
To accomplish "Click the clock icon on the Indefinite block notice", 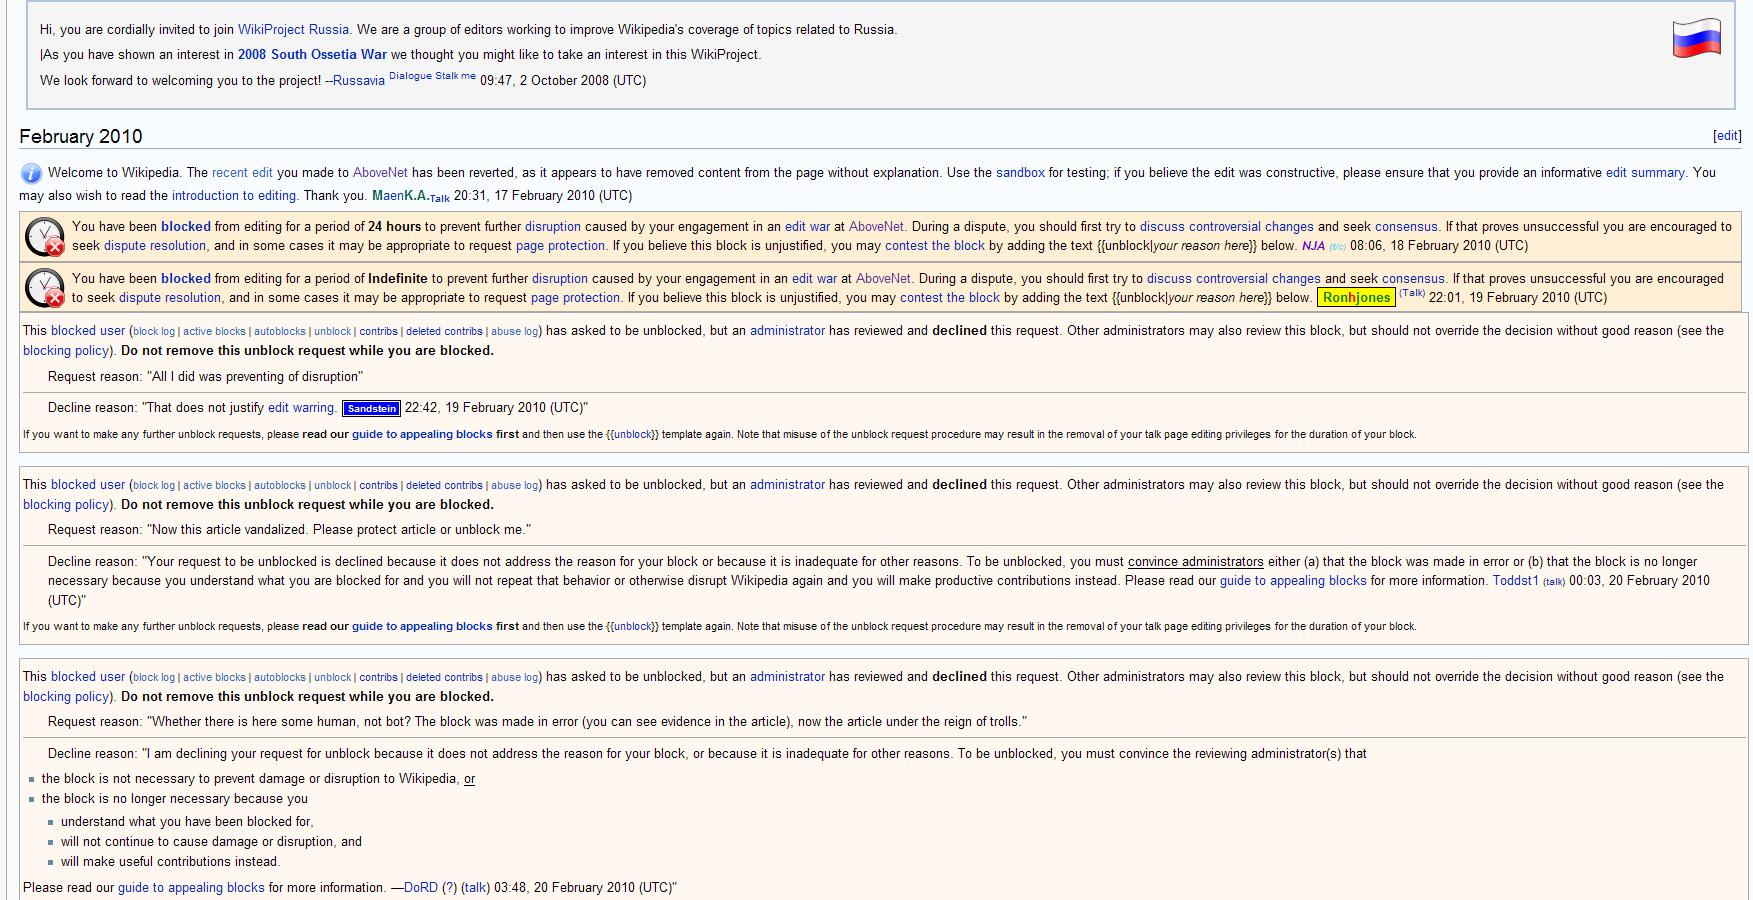I will click(45, 288).
